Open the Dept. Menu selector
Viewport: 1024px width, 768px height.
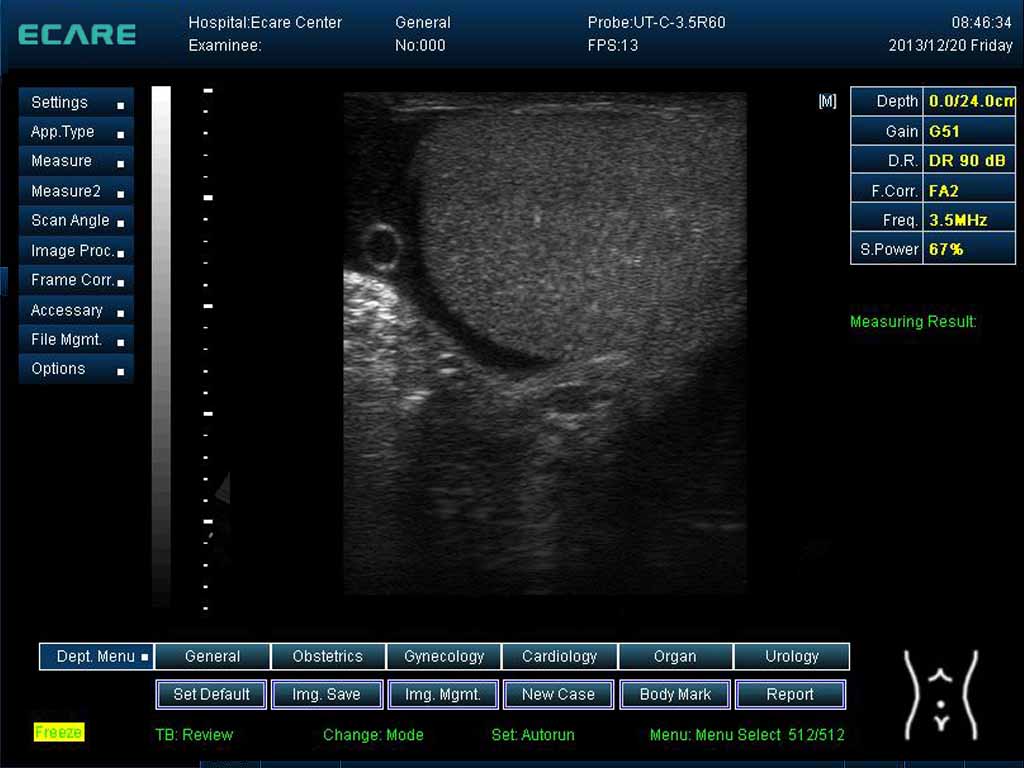point(97,657)
